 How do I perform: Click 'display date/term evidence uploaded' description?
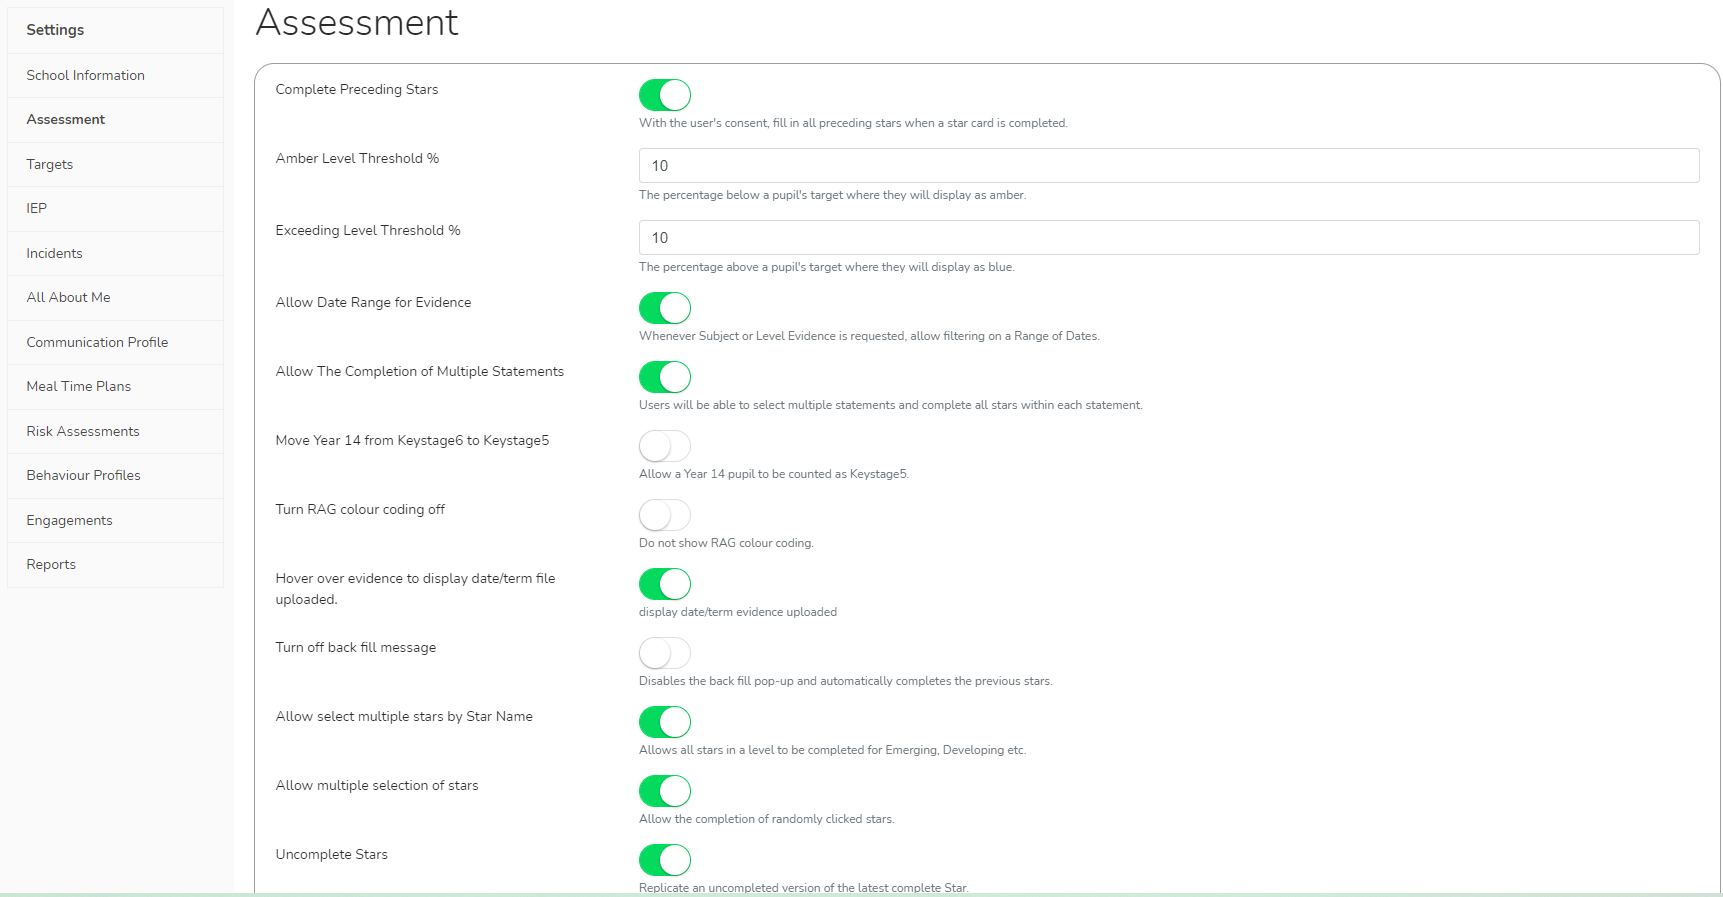click(738, 612)
